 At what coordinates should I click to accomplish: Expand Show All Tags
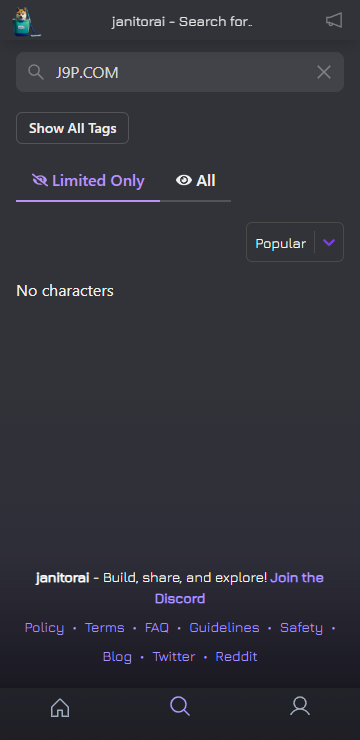(x=72, y=128)
